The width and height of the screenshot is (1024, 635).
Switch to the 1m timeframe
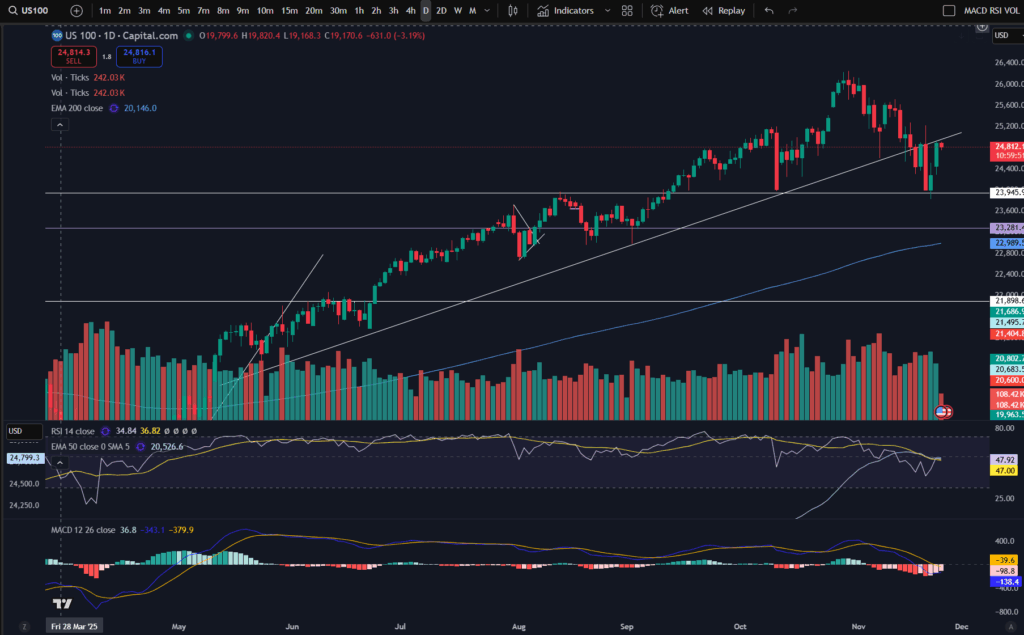point(104,10)
